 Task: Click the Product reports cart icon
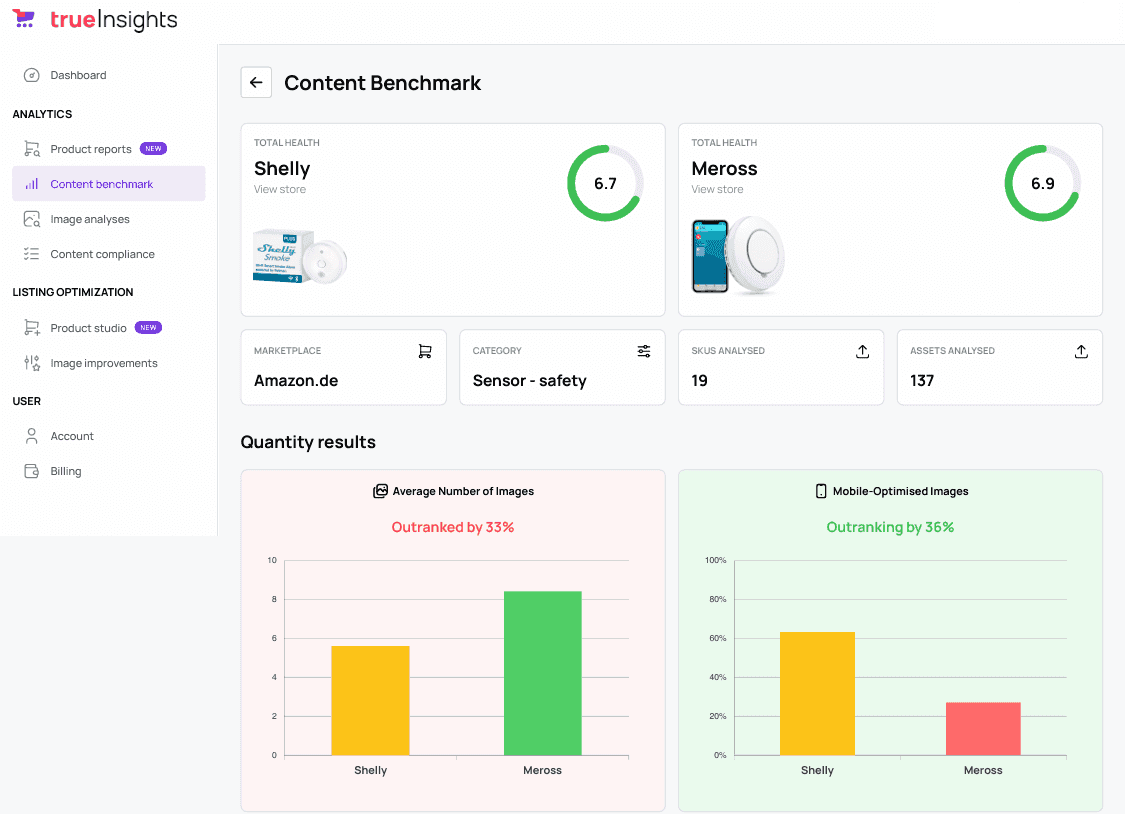click(x=32, y=148)
